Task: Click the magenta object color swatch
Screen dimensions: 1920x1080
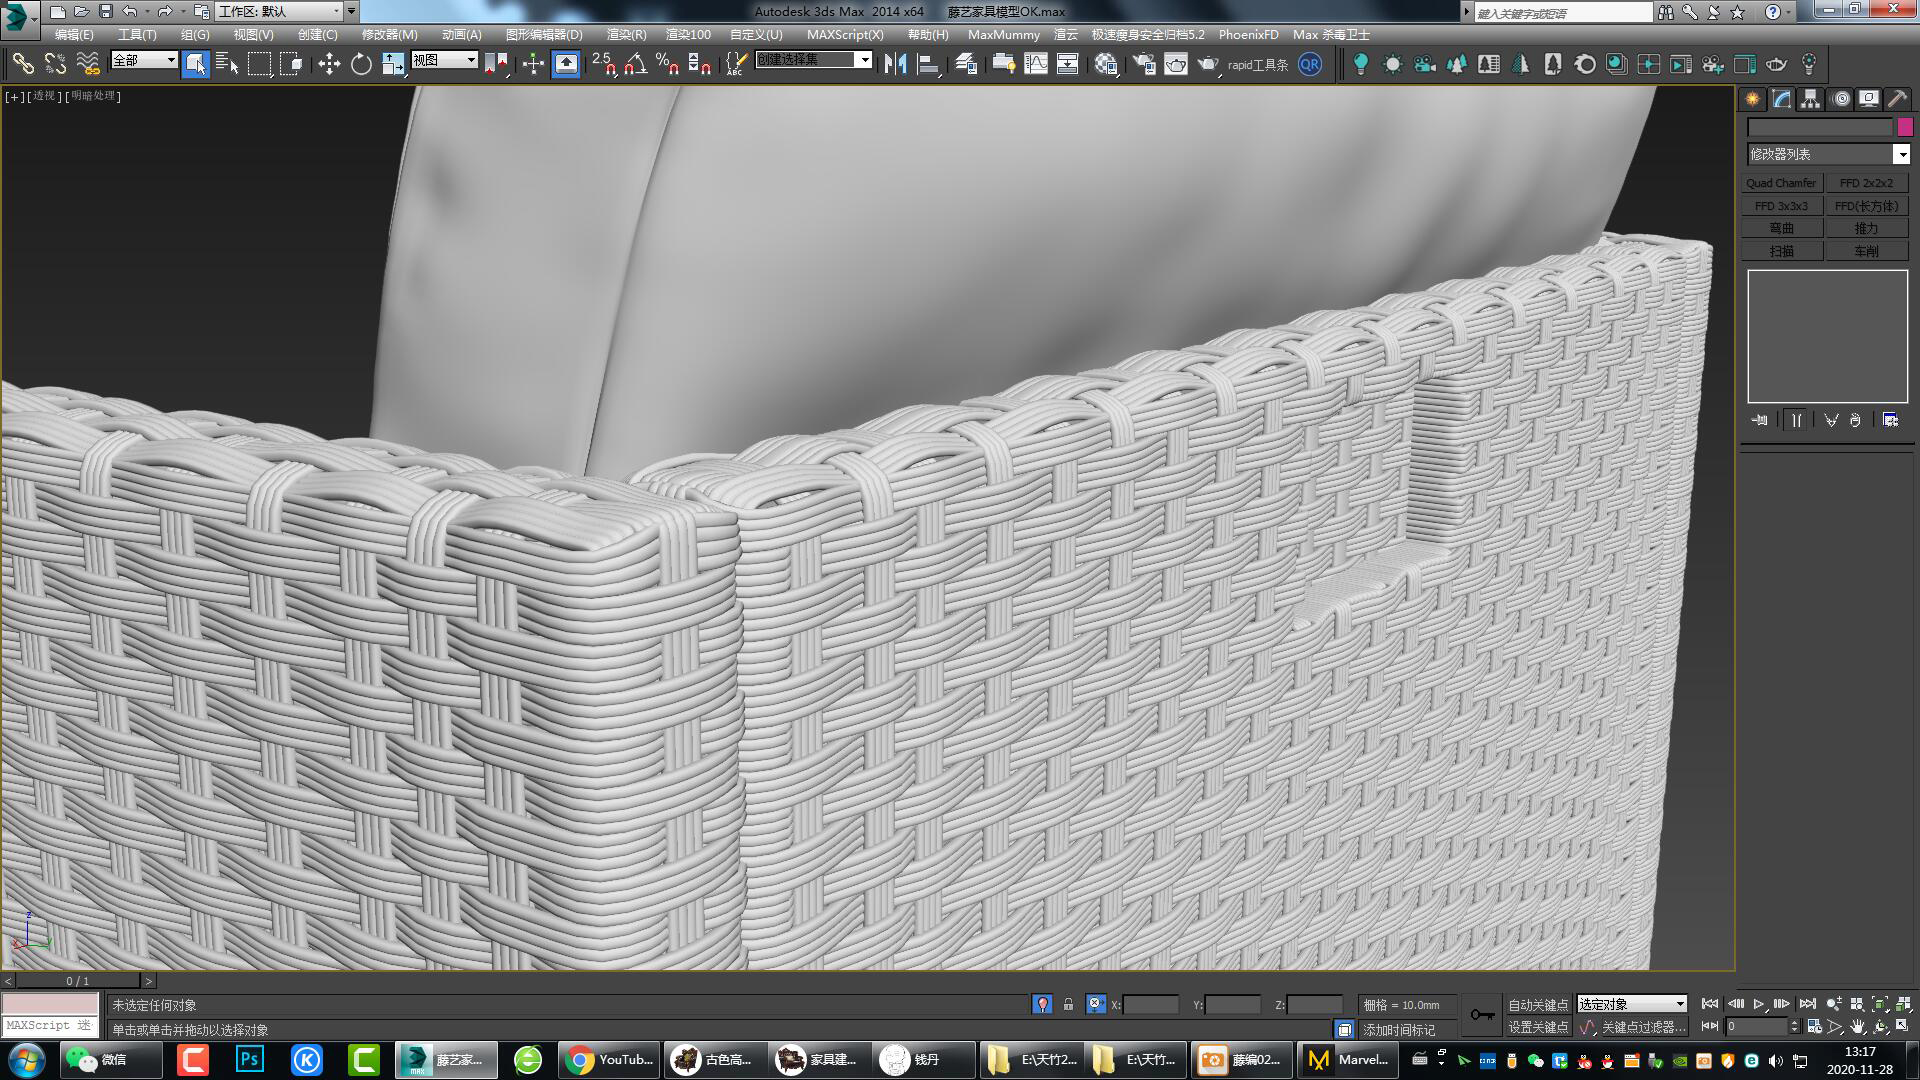Action: pos(1905,127)
